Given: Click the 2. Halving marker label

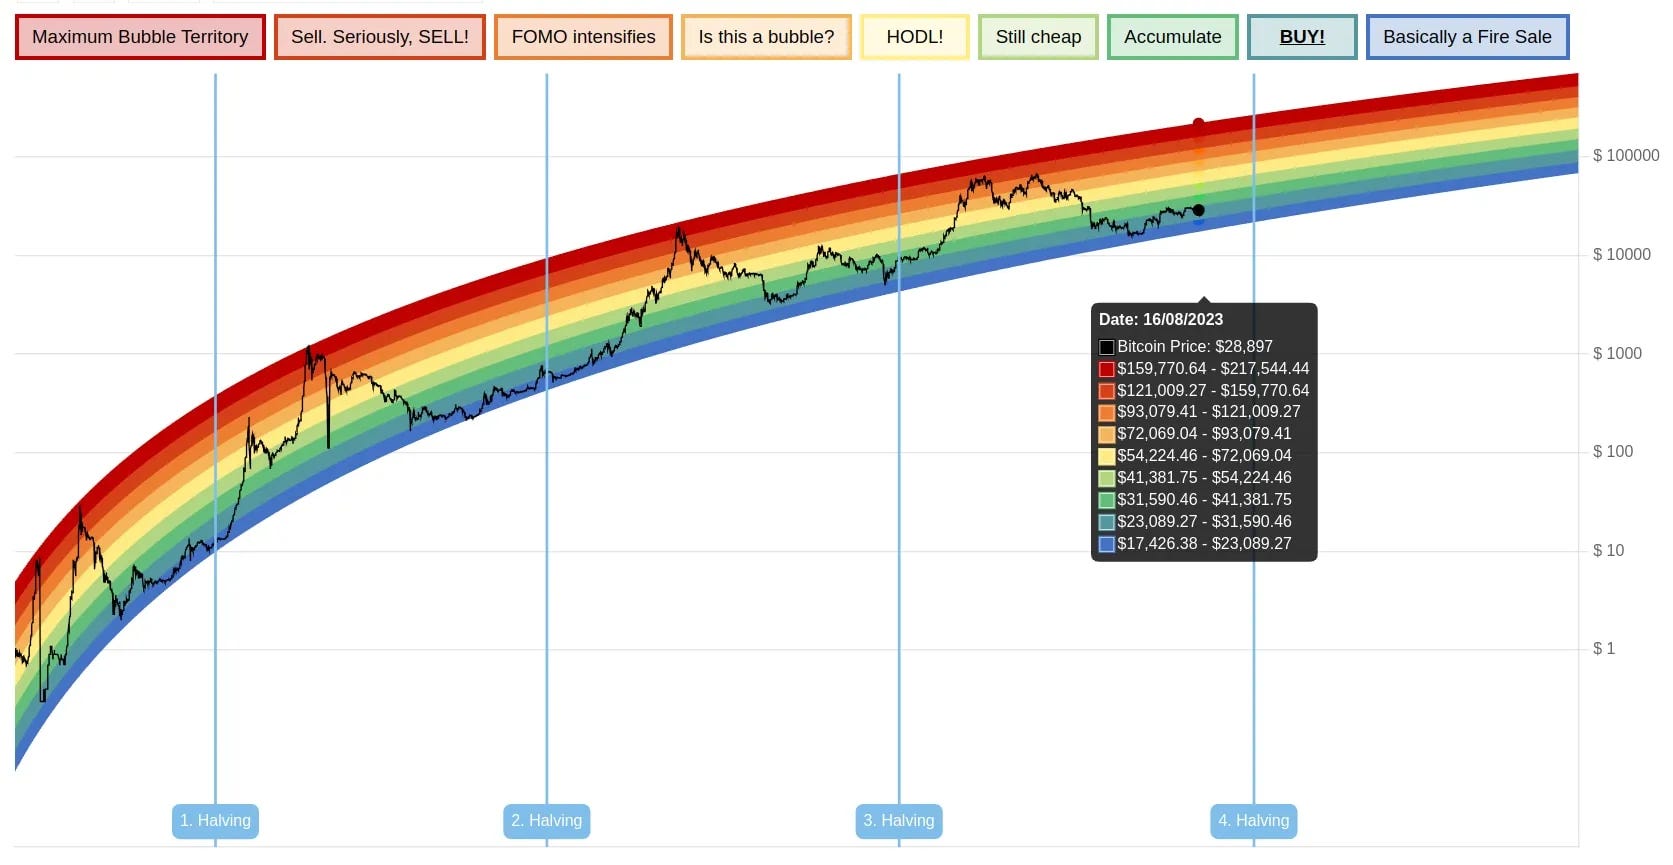Looking at the screenshot, I should pyautogui.click(x=546, y=821).
